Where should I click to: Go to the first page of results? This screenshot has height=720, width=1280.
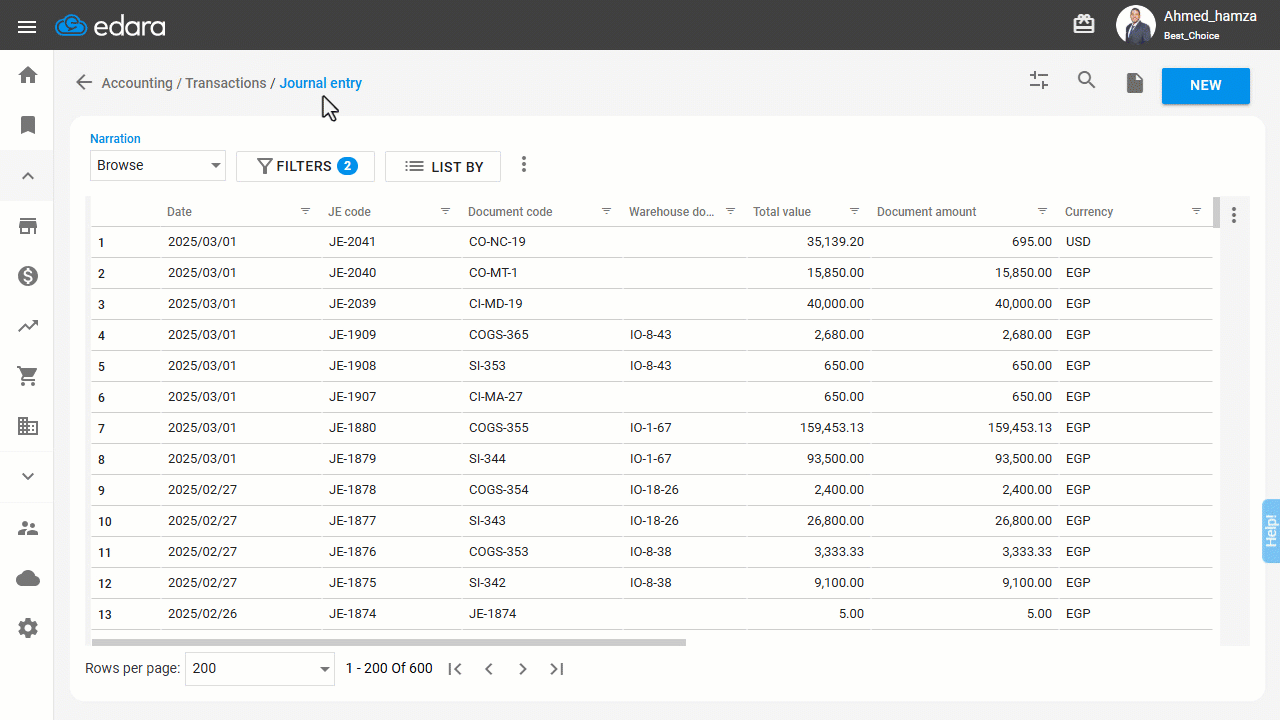pyautogui.click(x=455, y=669)
